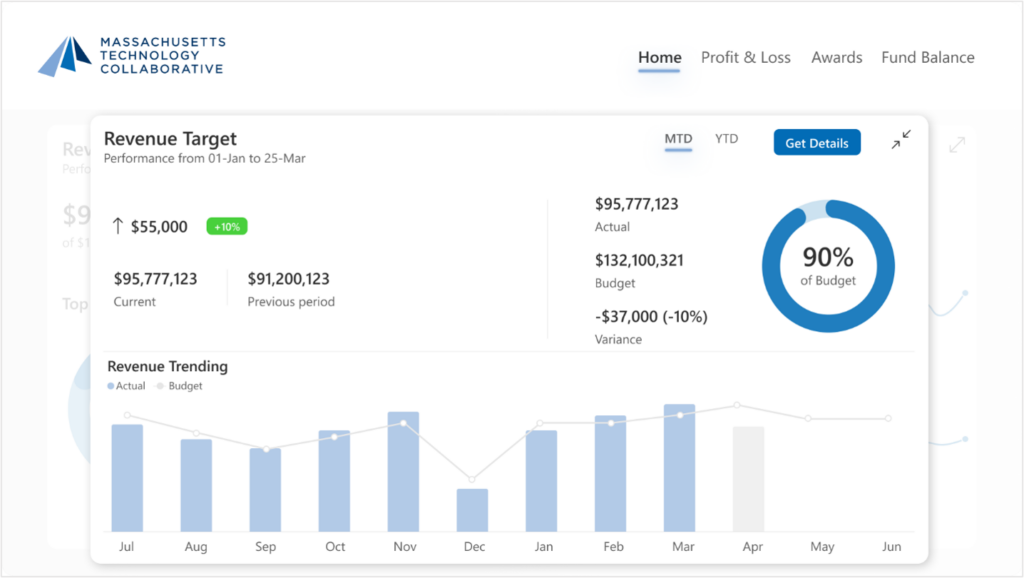Click the Revenue Trending heading
This screenshot has width=1024, height=578.
(x=168, y=366)
